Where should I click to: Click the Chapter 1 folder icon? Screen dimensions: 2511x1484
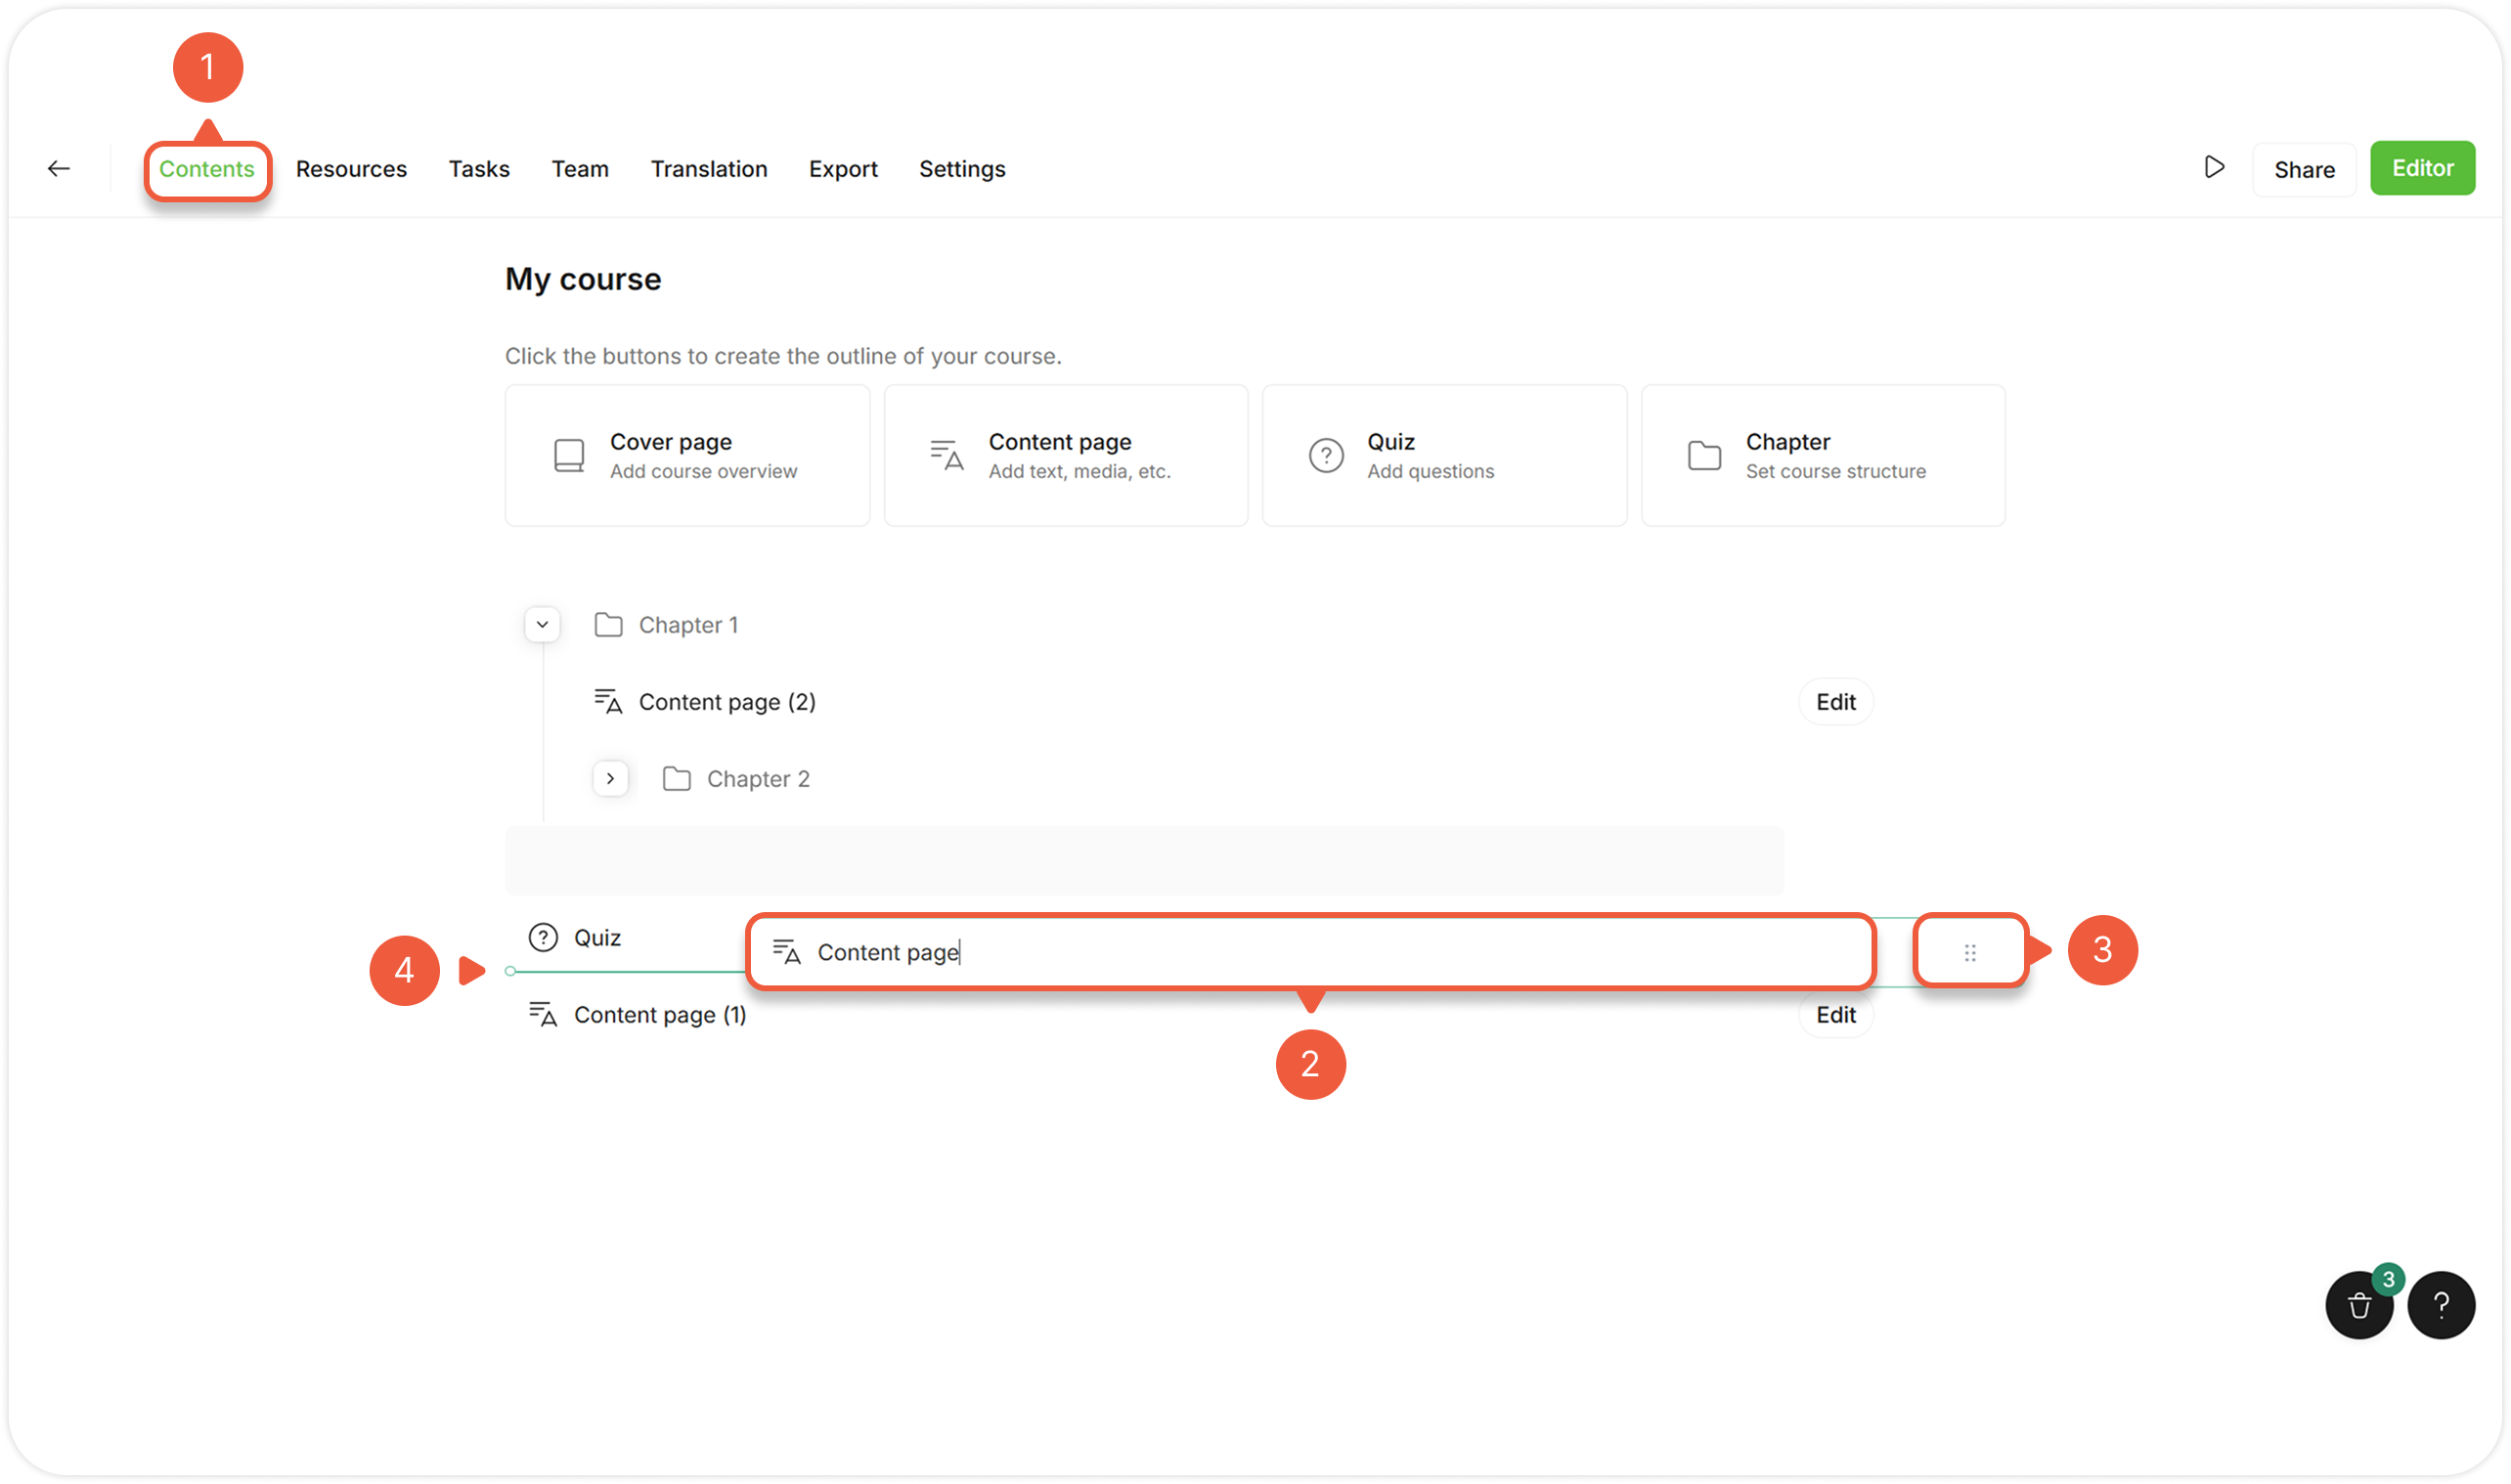coord(608,625)
